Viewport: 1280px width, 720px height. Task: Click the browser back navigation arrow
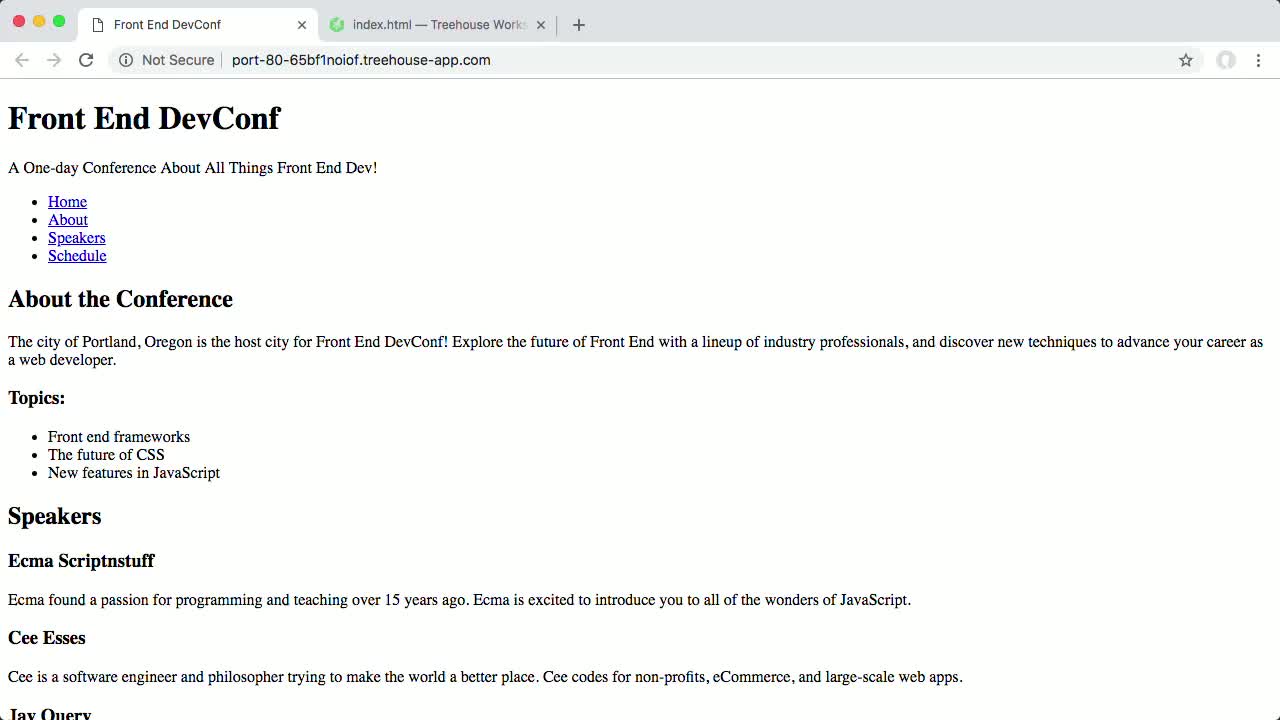click(x=22, y=60)
